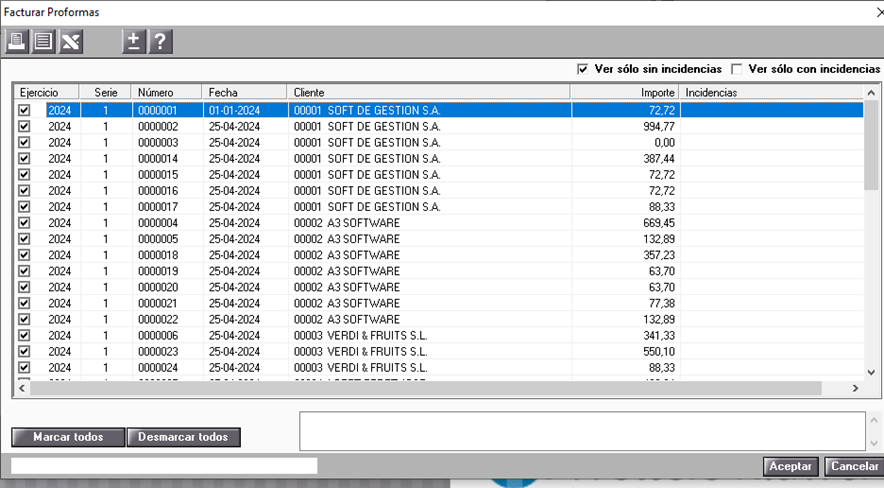This screenshot has width=884, height=488.
Task: Select the cell with amount 994,77
Action: [x=625, y=126]
